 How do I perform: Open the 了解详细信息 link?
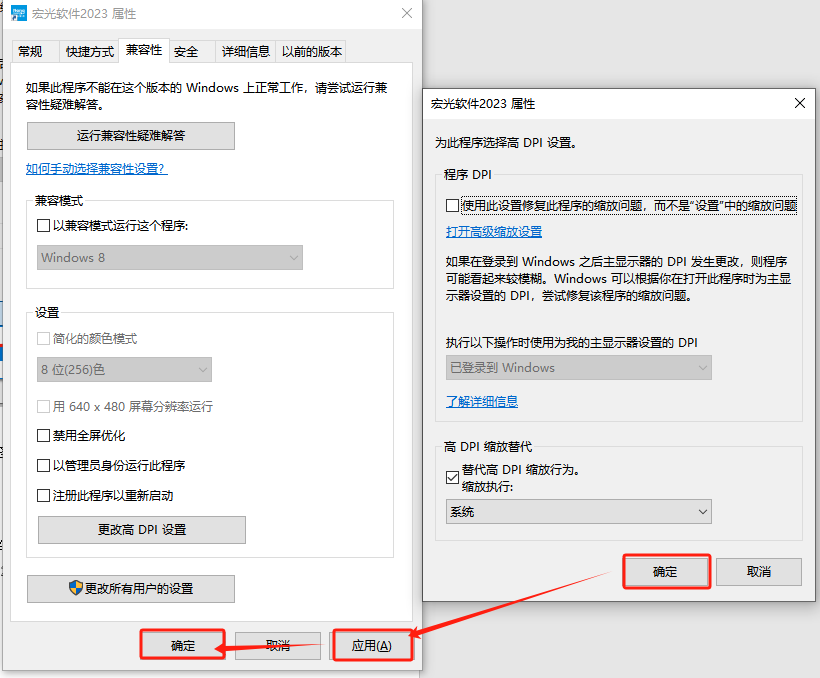482,401
